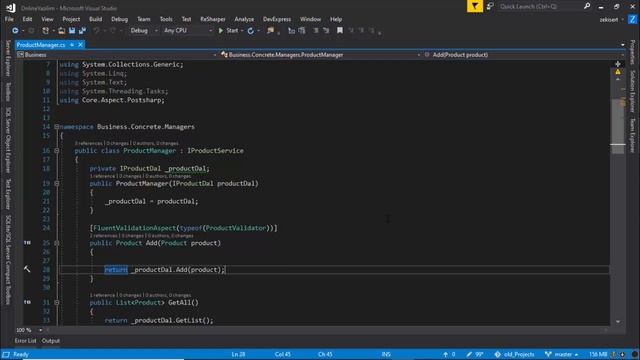
Task: Click the old_Projects repository in status bar
Action: click(x=514, y=354)
